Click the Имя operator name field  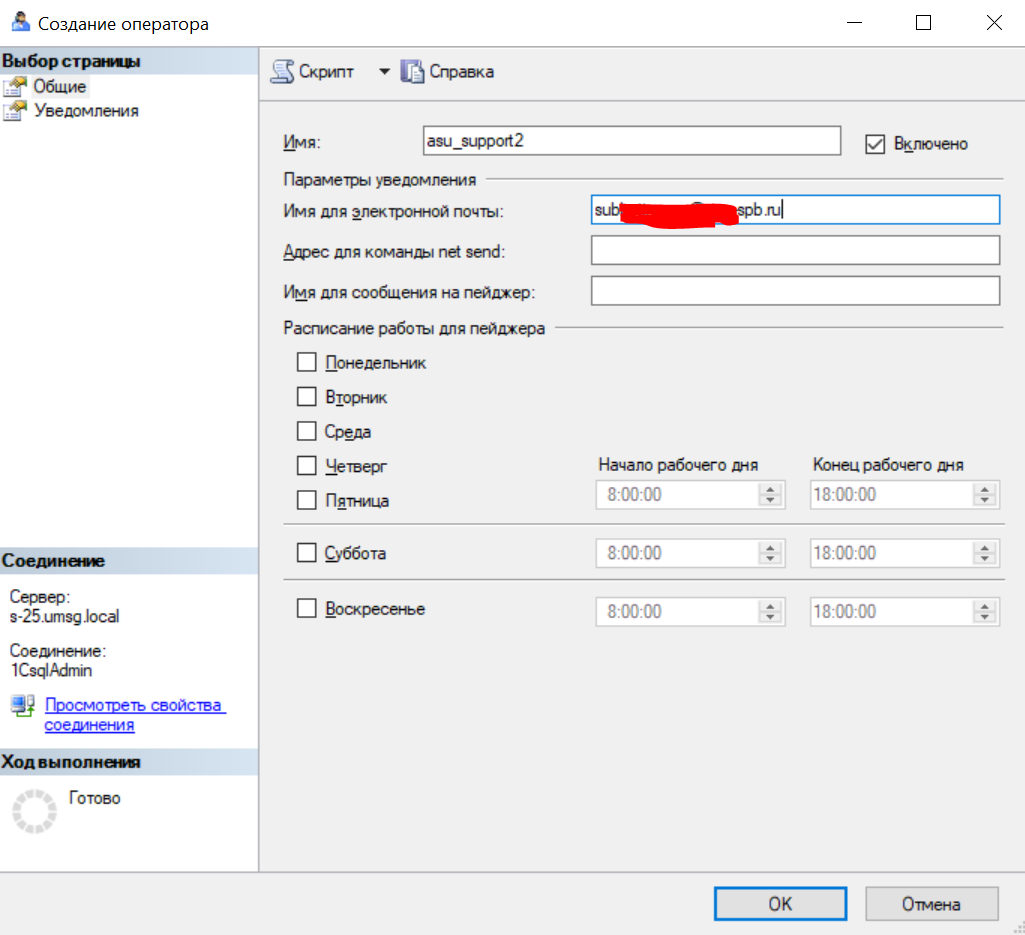pos(631,141)
